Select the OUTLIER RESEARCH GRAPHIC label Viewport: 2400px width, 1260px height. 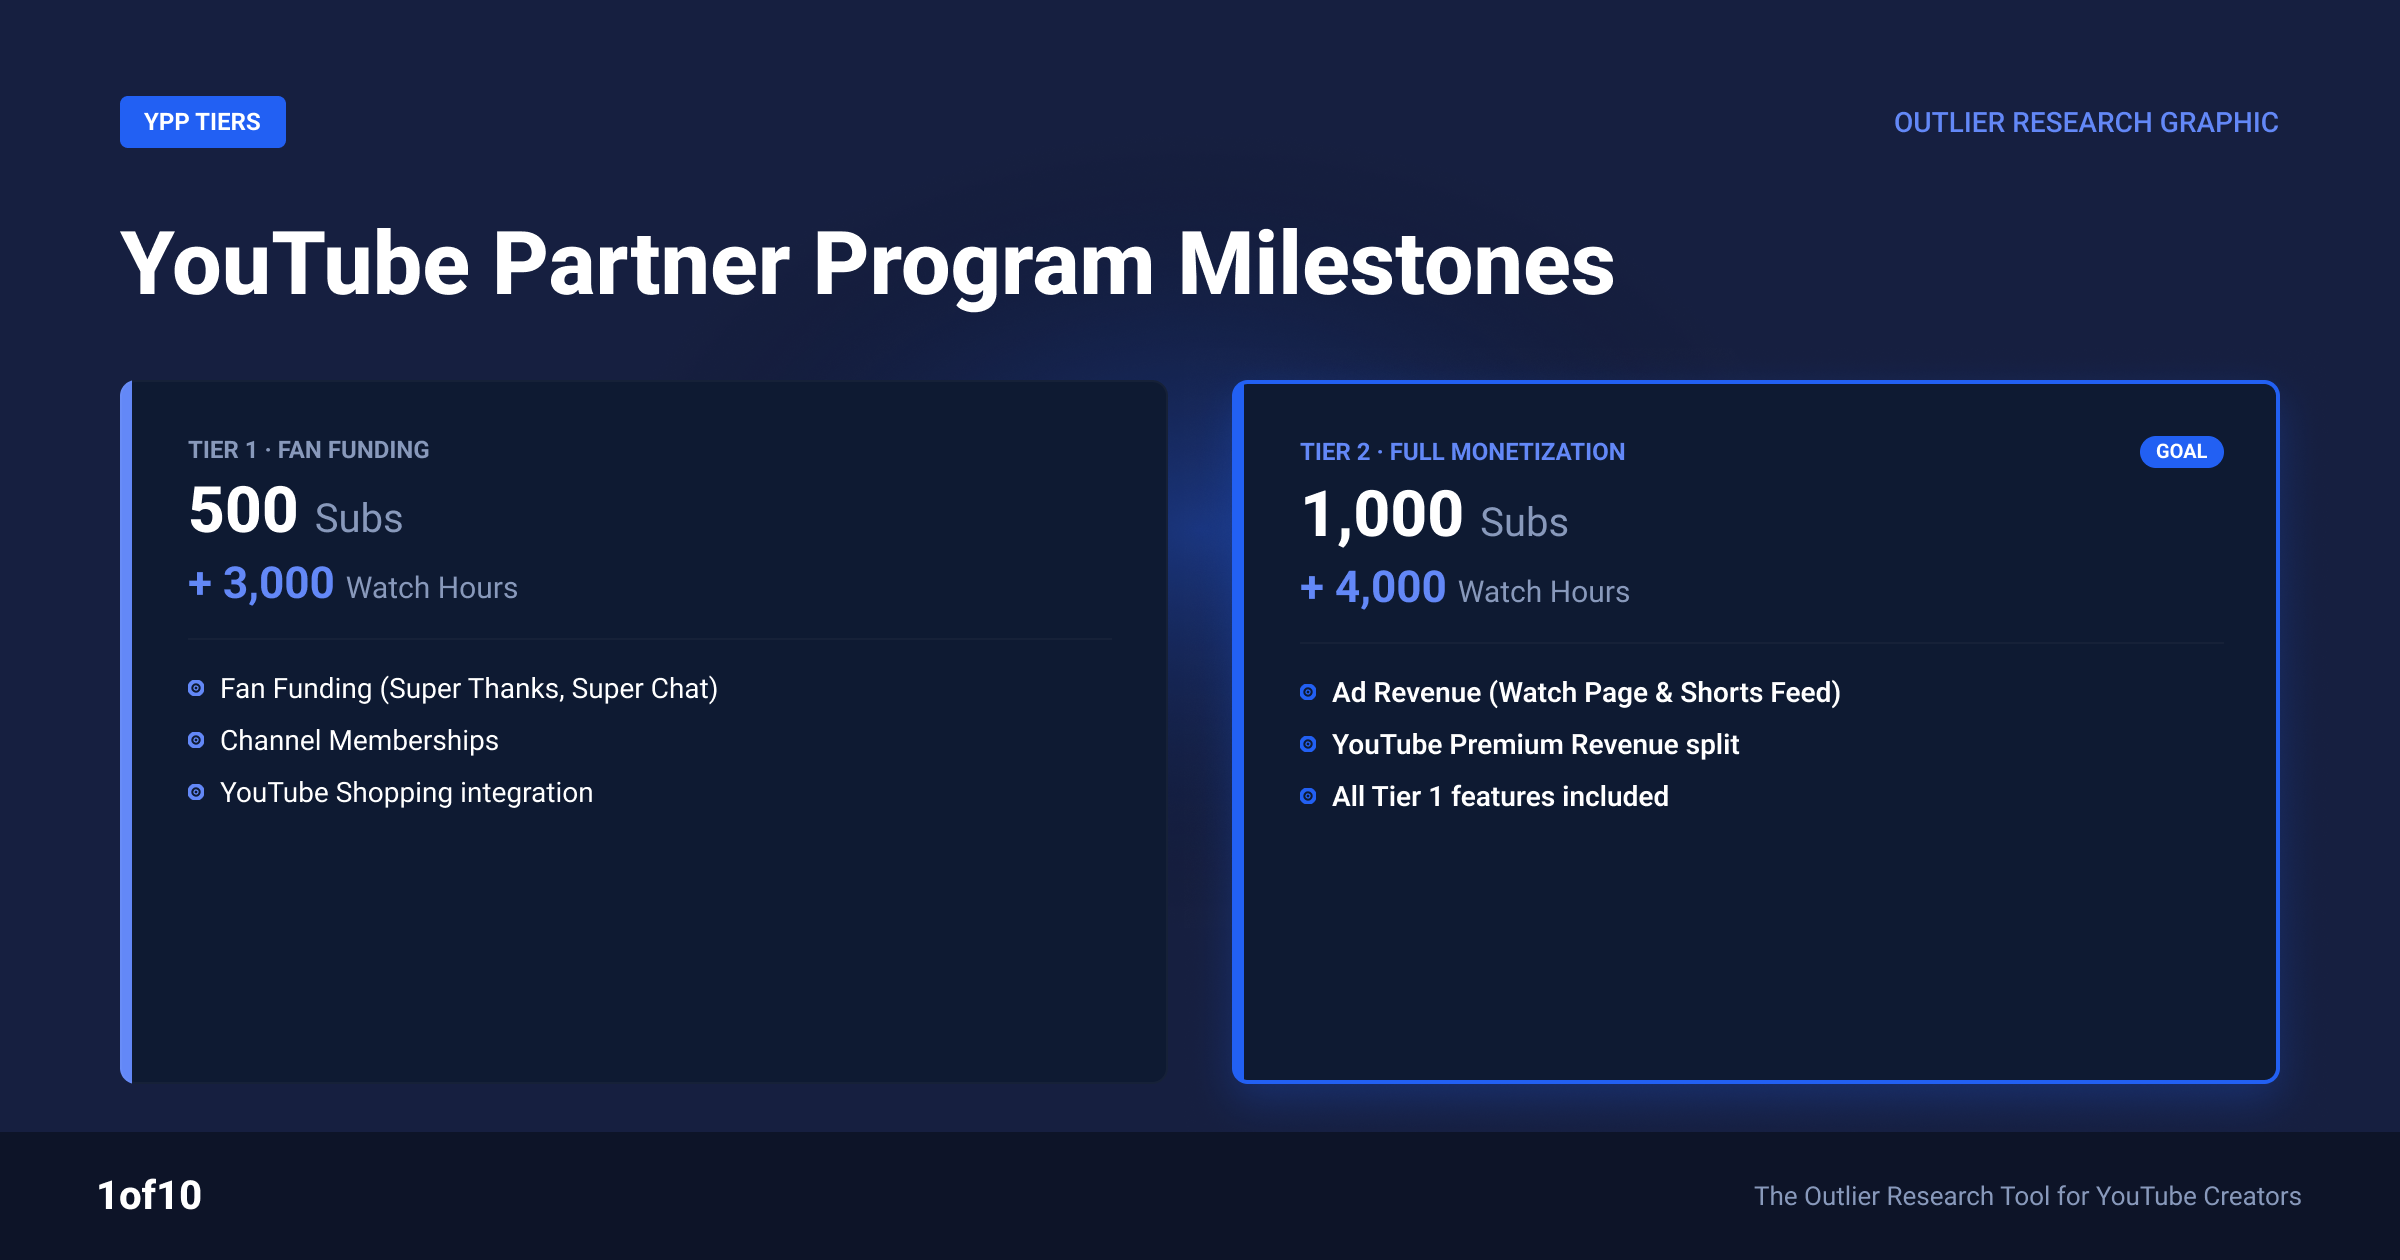[2086, 122]
